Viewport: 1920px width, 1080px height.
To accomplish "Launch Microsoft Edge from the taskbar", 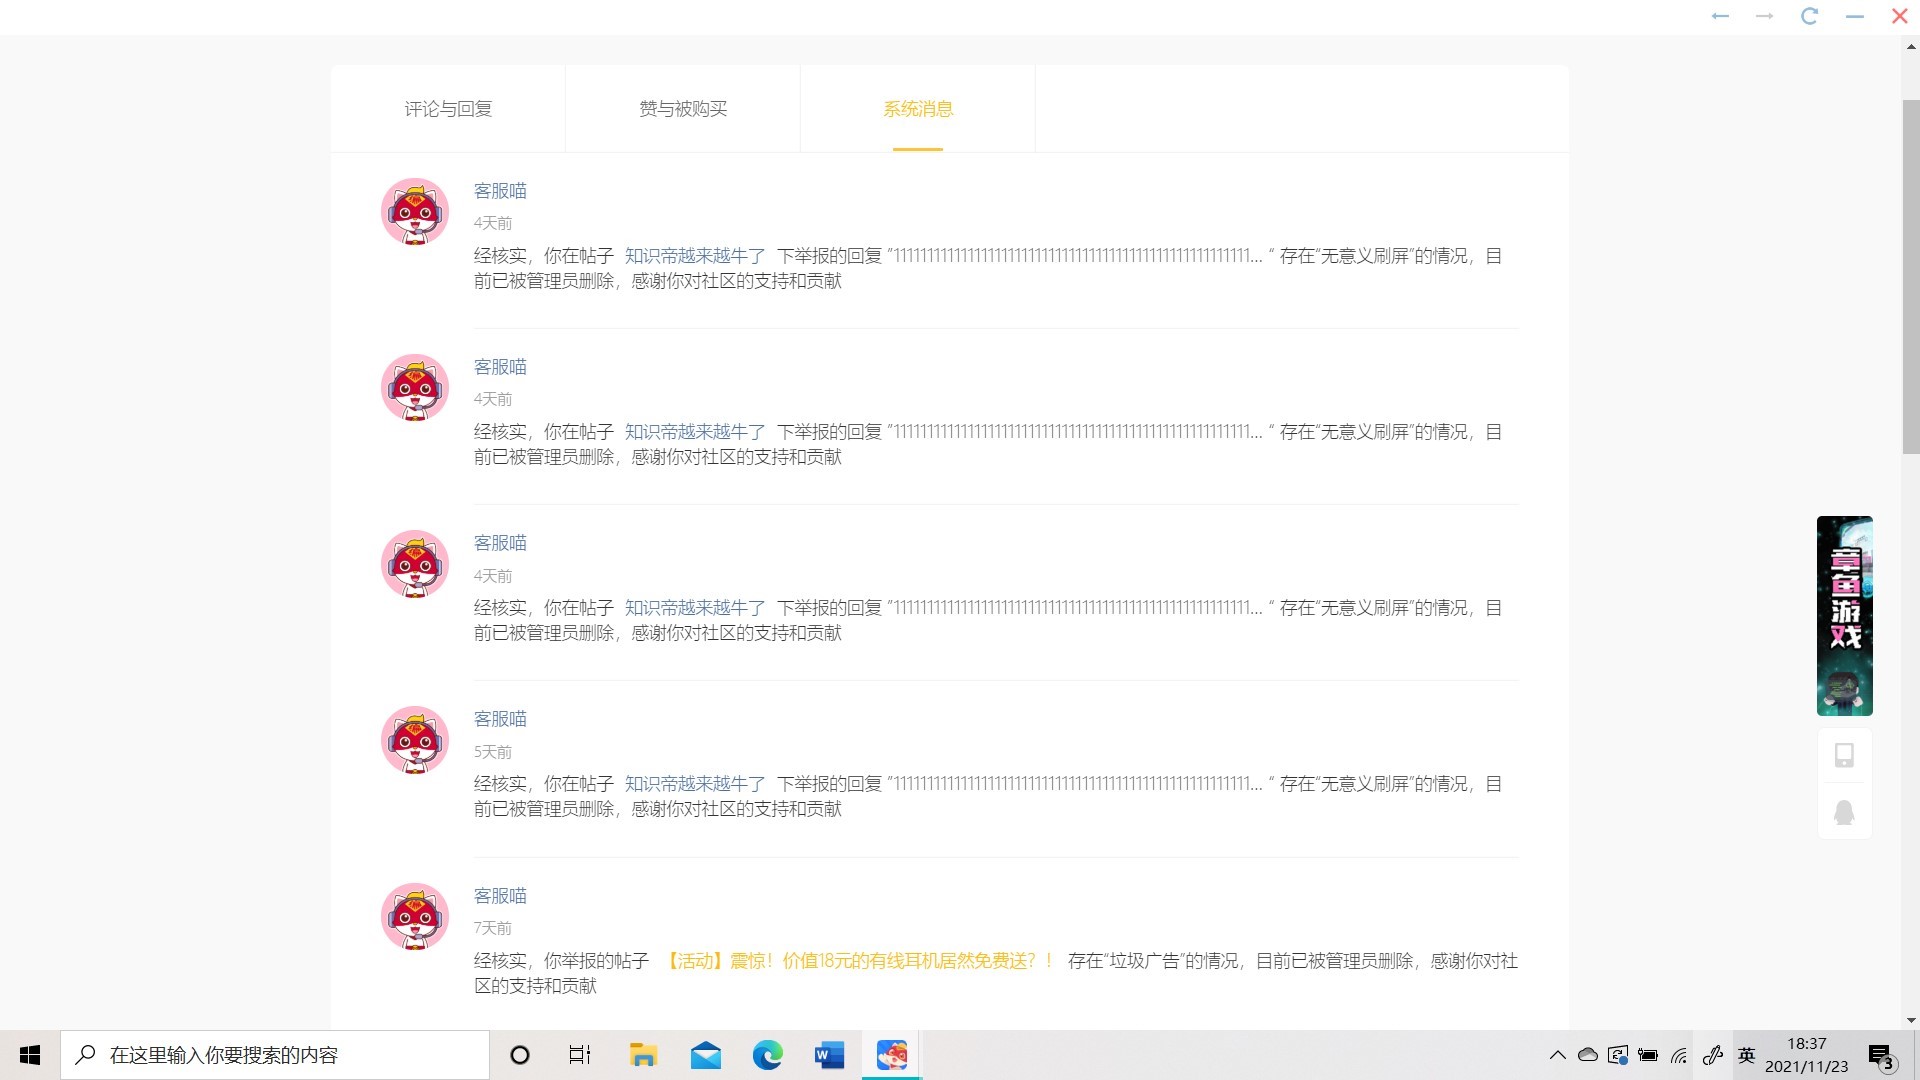I will coord(768,1055).
